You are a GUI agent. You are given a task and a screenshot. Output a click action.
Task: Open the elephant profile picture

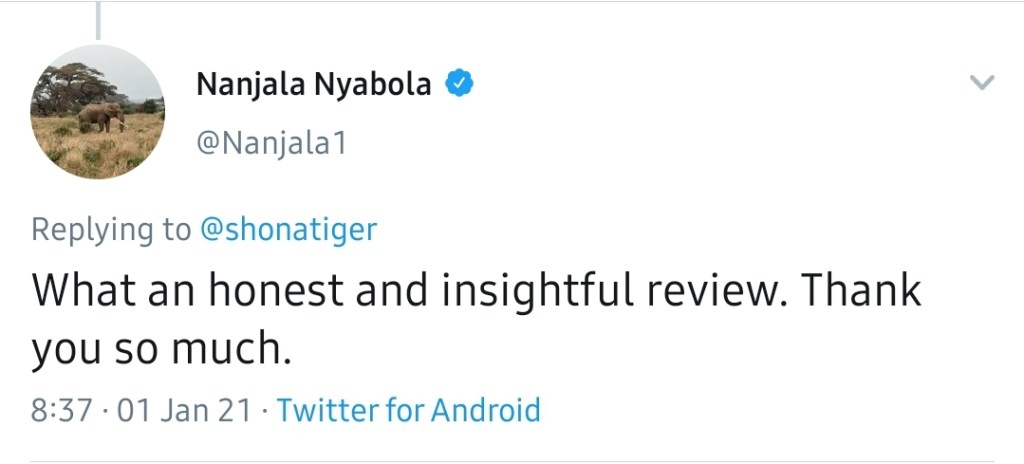[x=97, y=112]
